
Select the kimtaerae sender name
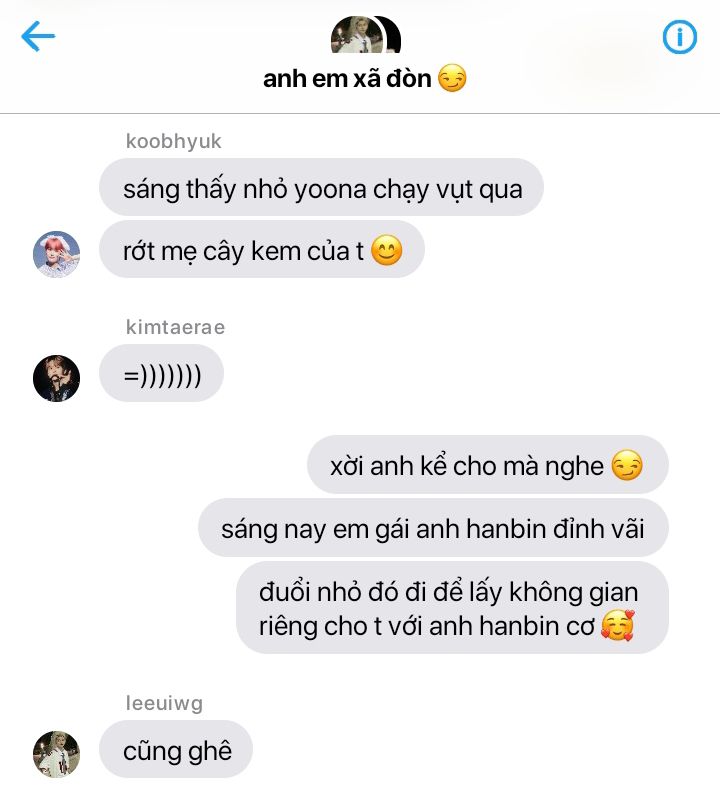click(x=175, y=327)
